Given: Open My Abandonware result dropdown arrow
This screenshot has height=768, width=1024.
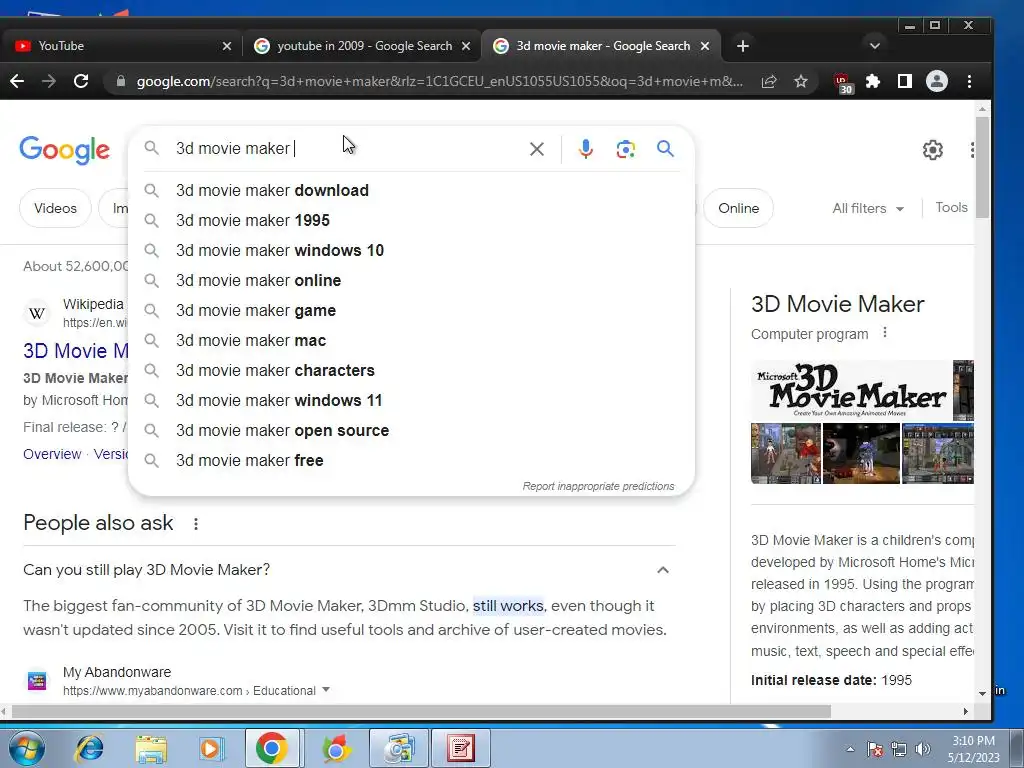Looking at the screenshot, I should [x=326, y=690].
